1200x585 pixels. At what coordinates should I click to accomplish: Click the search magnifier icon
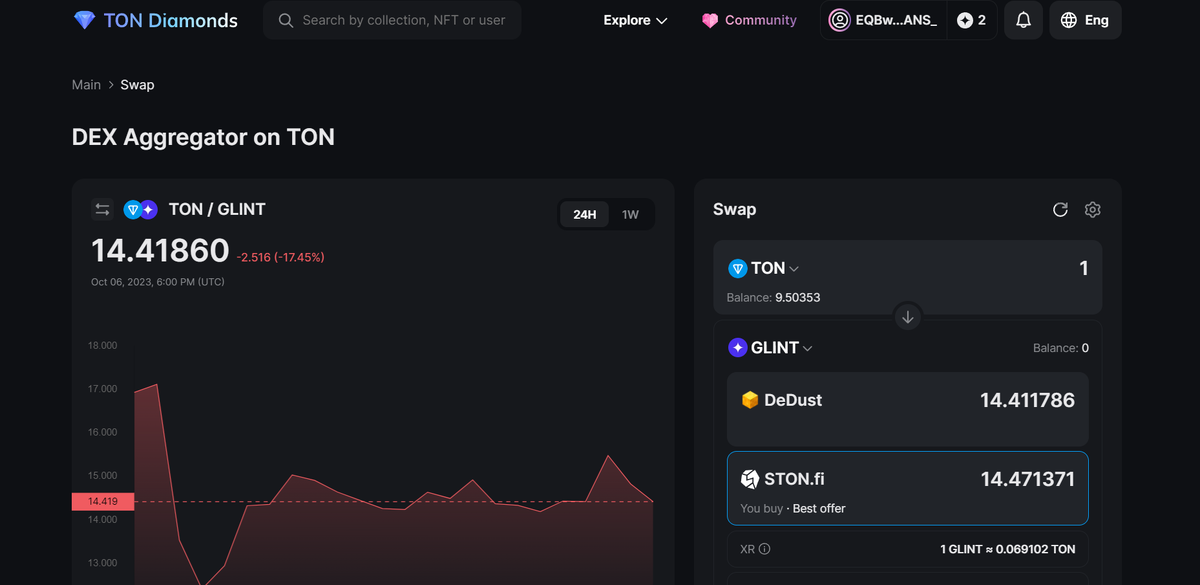coord(286,20)
